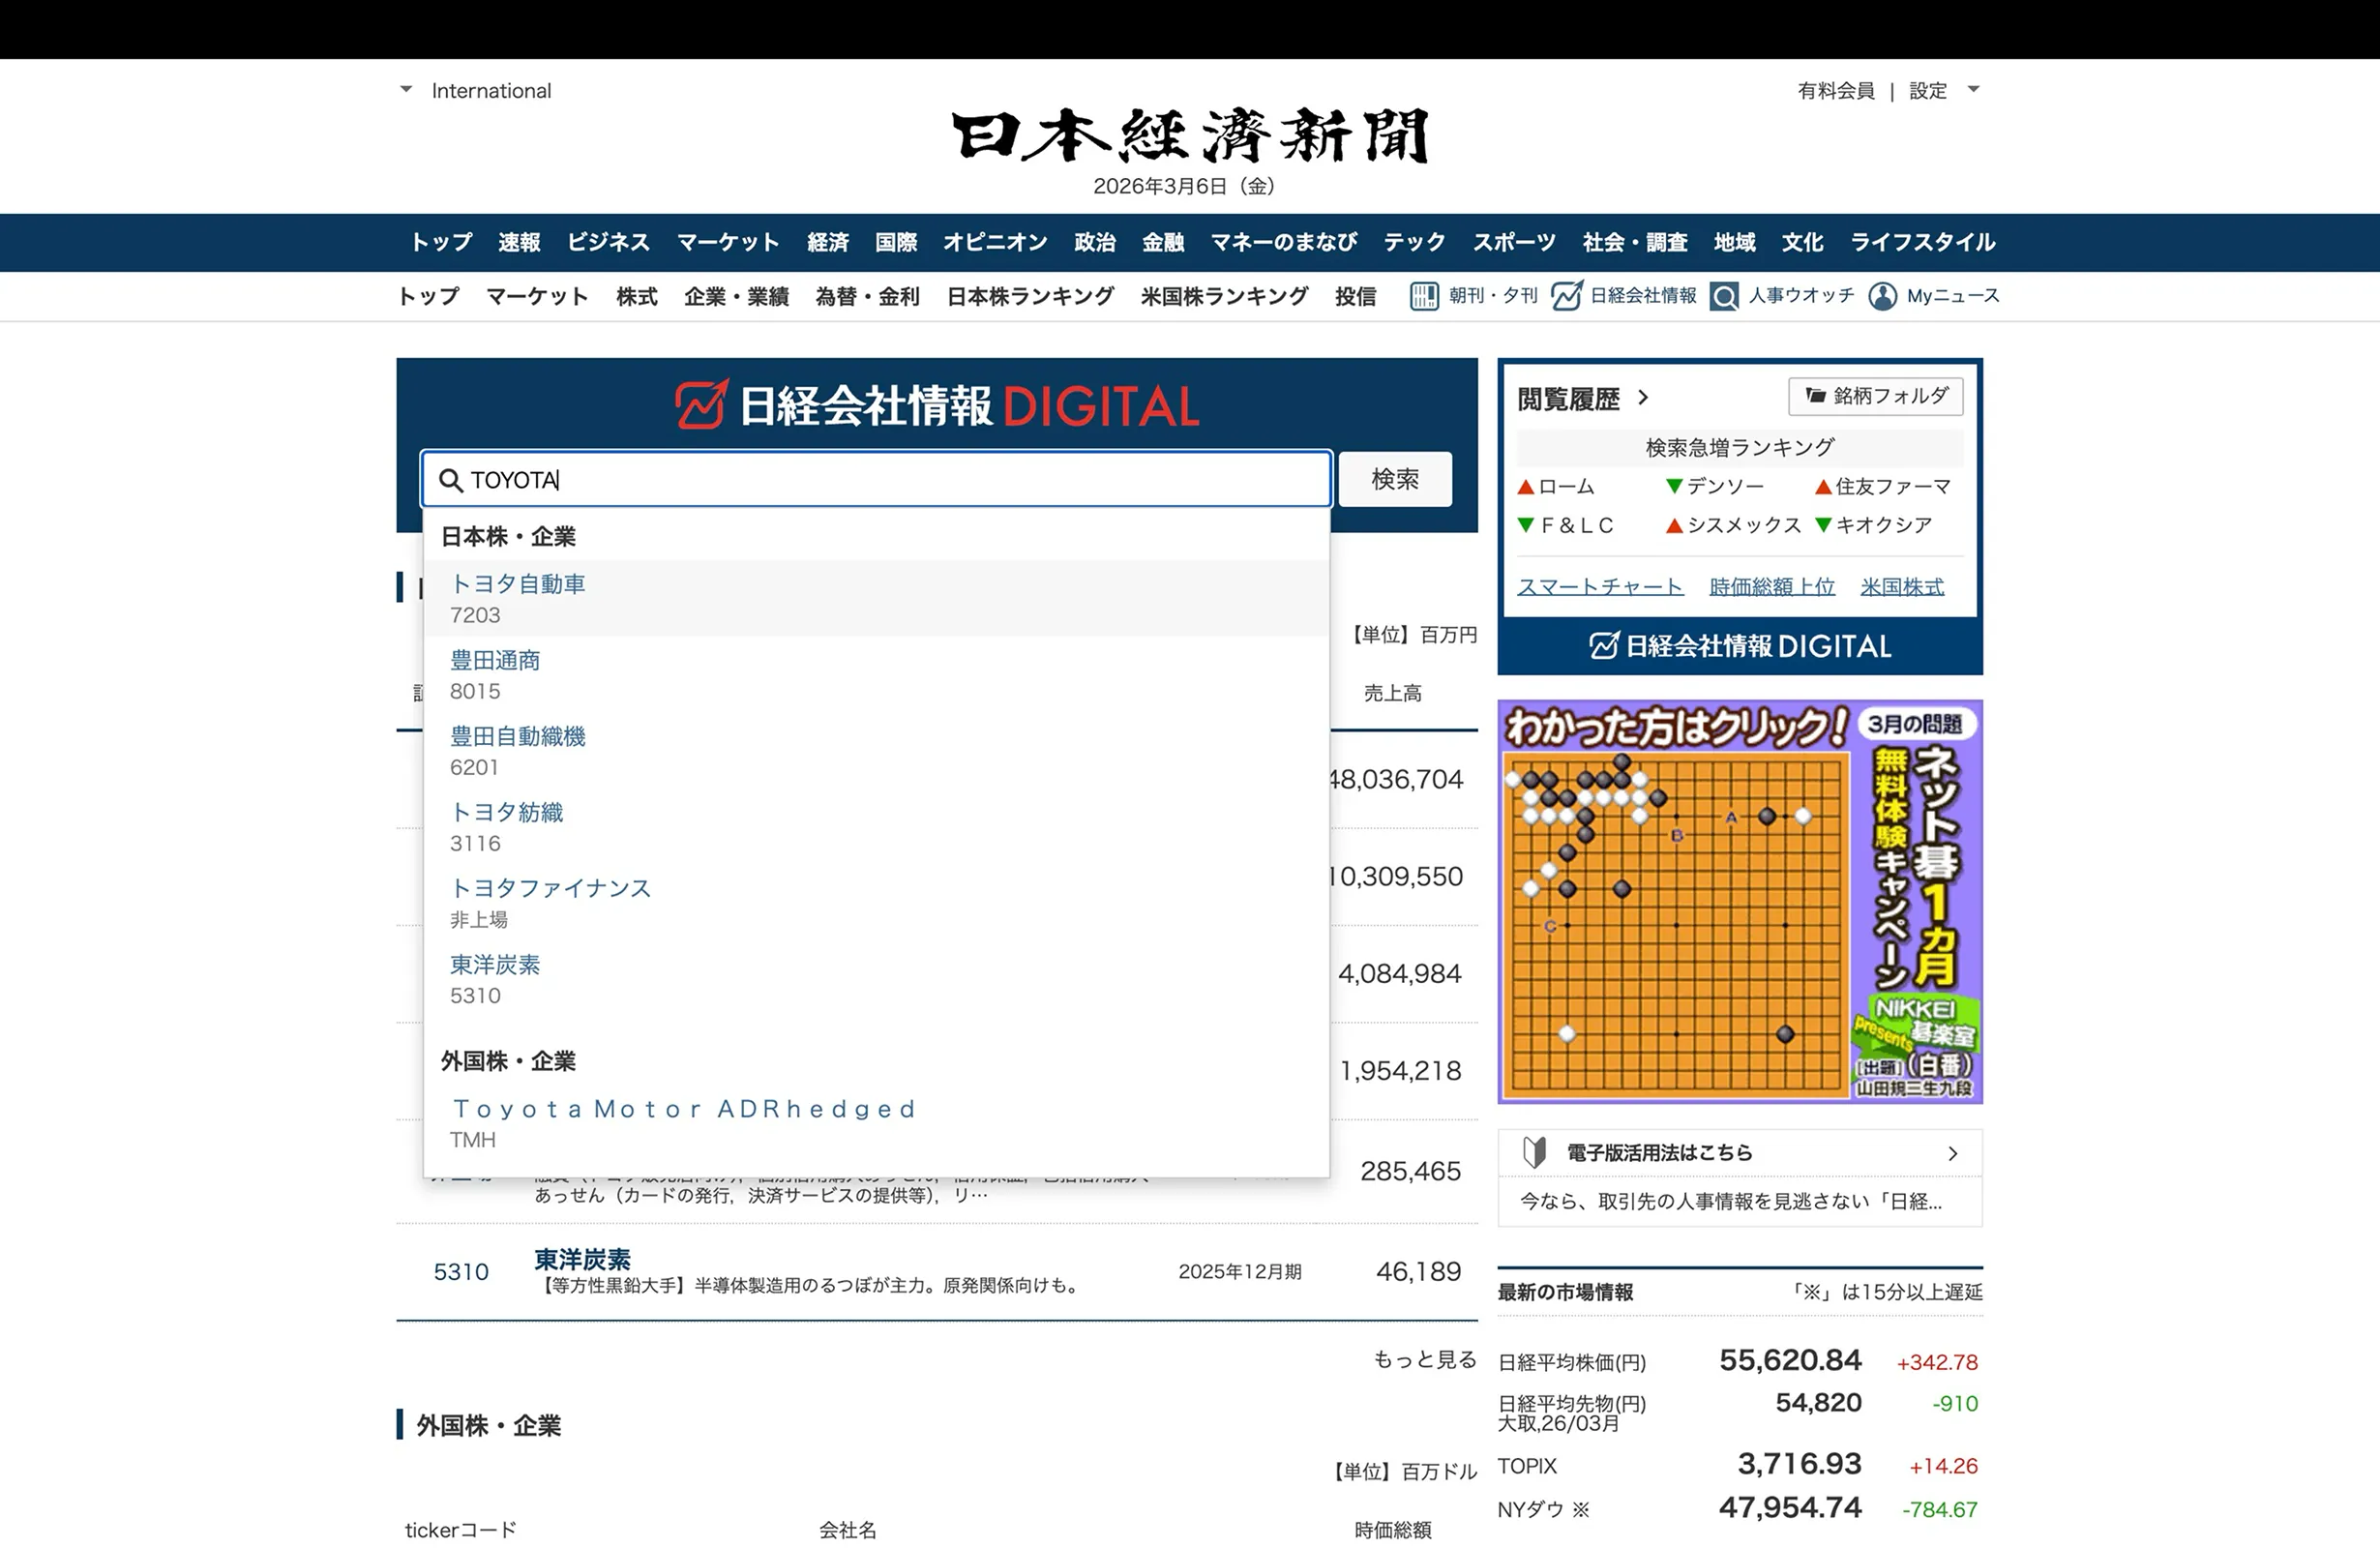Click the up-arrow icon next to 住友ファーマ
The image size is (2380, 1548).
coord(1822,487)
